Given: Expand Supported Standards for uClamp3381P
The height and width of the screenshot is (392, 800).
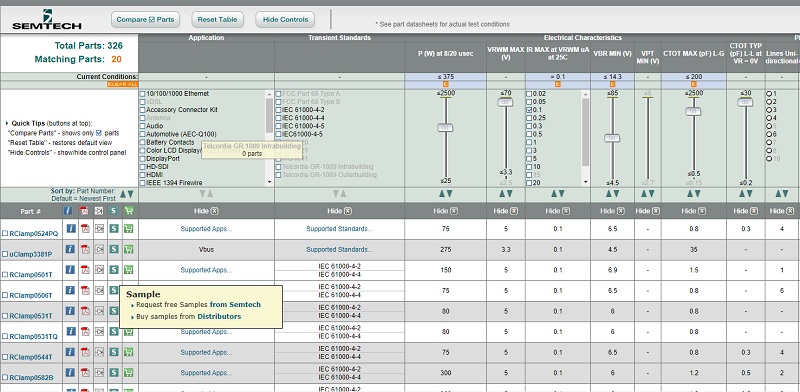Looking at the screenshot, I should tap(339, 250).
